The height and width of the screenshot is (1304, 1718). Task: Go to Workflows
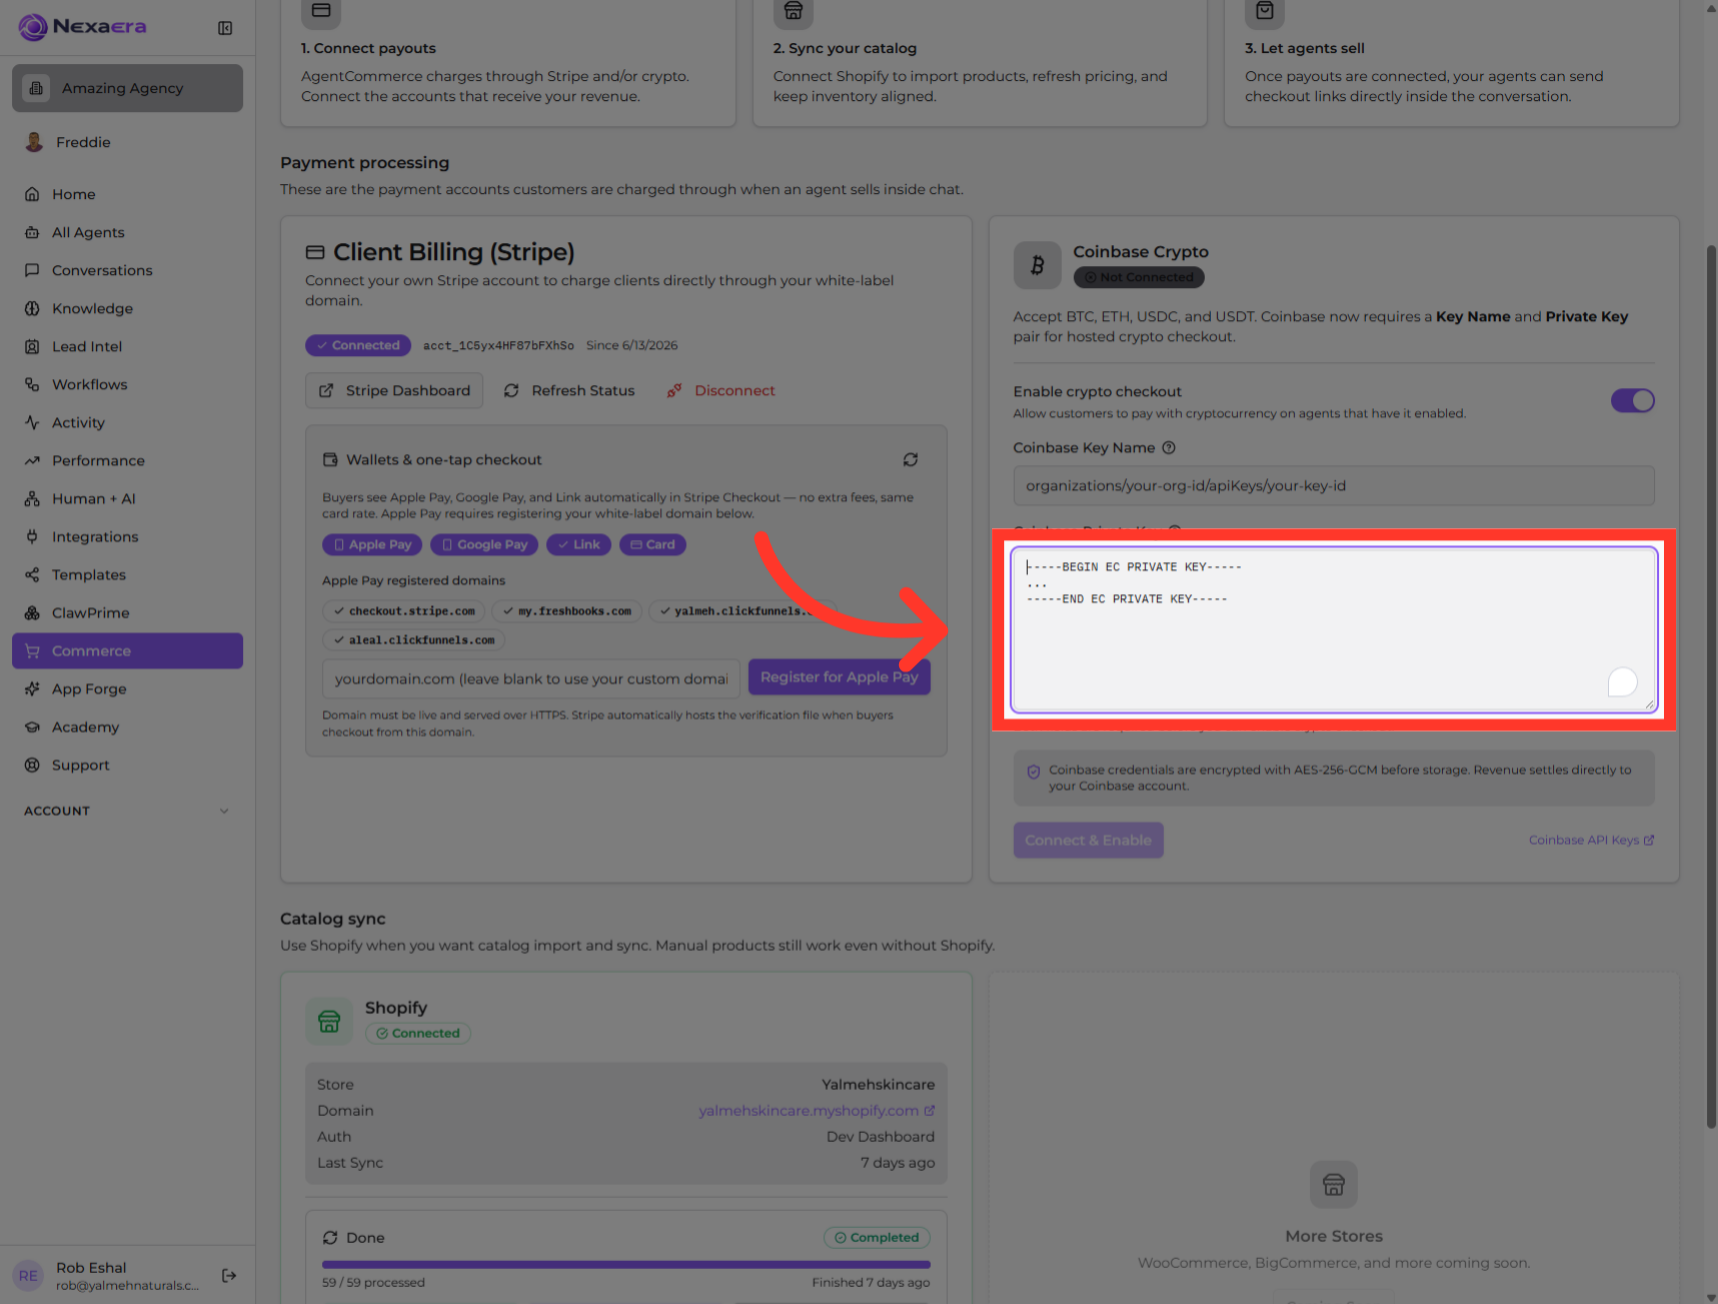(127, 384)
